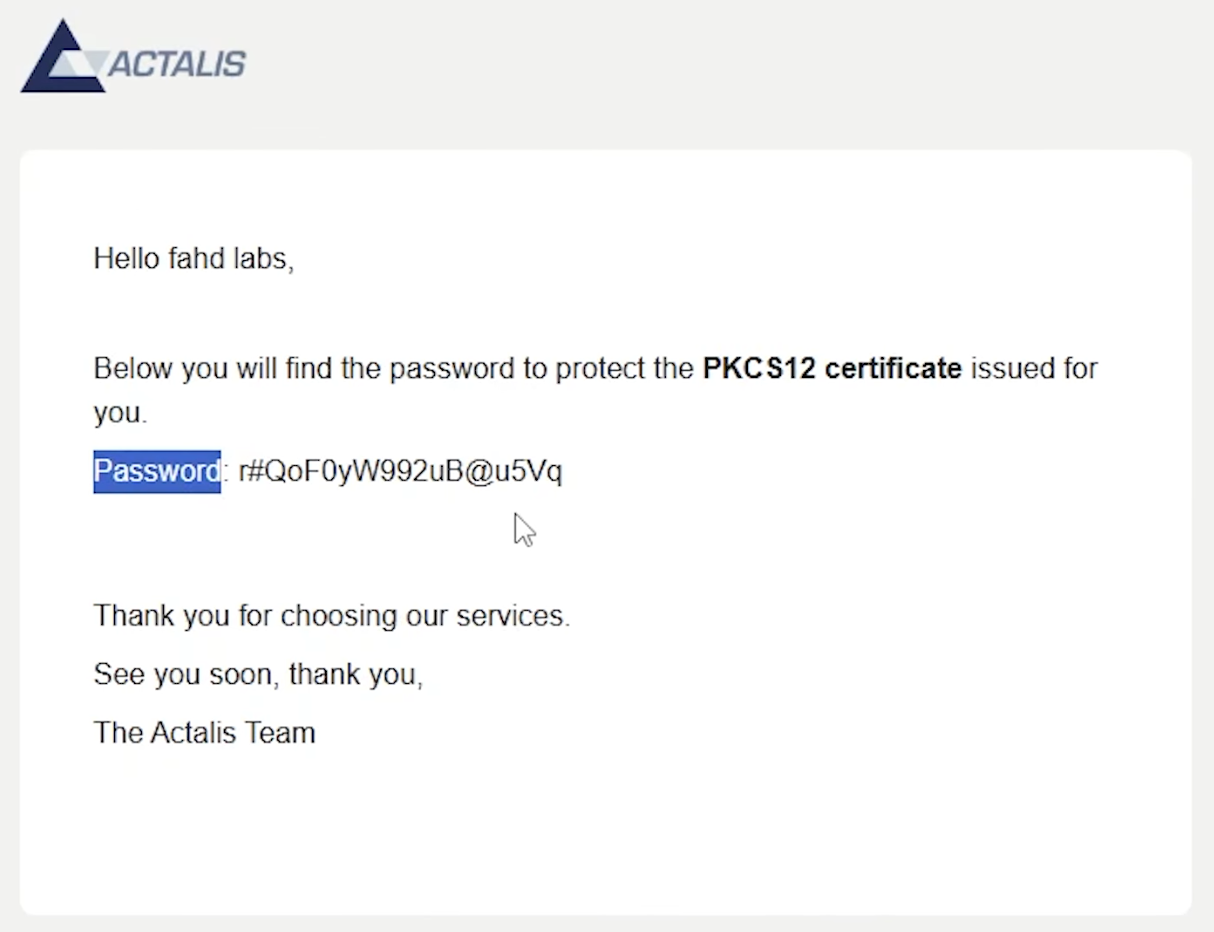Click the Actalis triangle logo icon
This screenshot has height=932, width=1214.
(x=62, y=58)
